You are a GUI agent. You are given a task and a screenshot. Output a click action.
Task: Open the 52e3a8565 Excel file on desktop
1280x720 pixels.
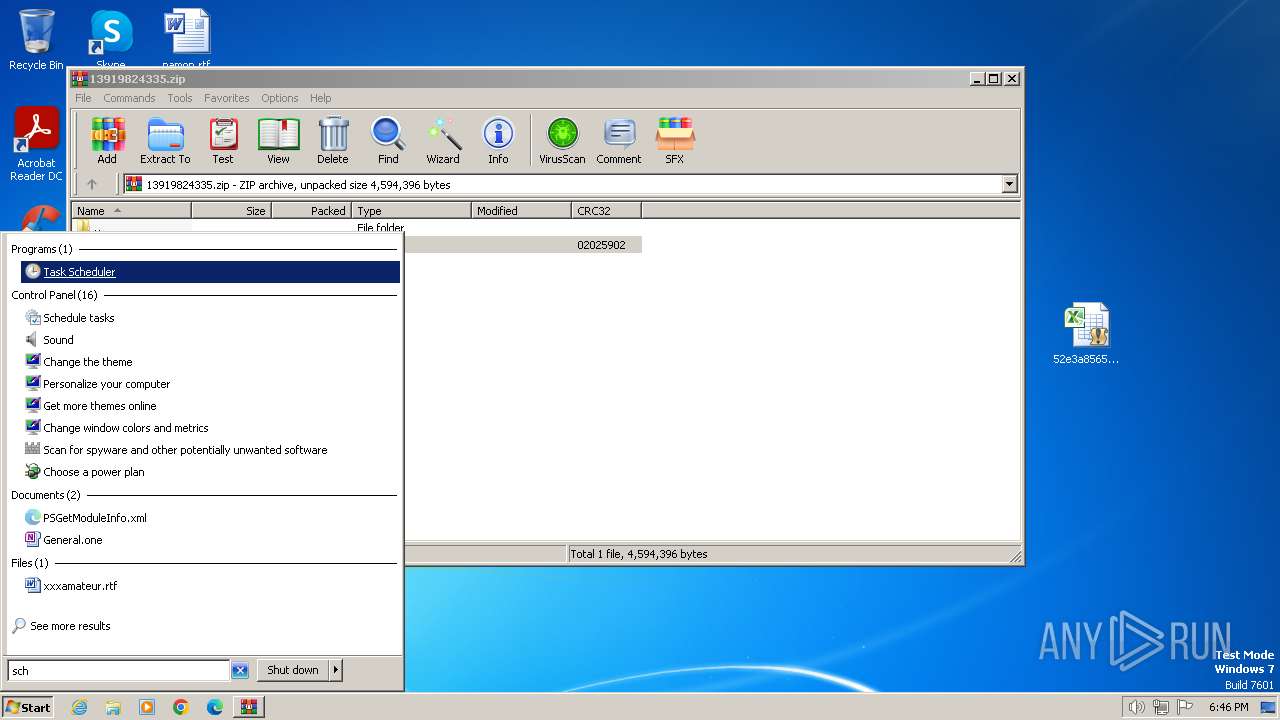coord(1086,334)
